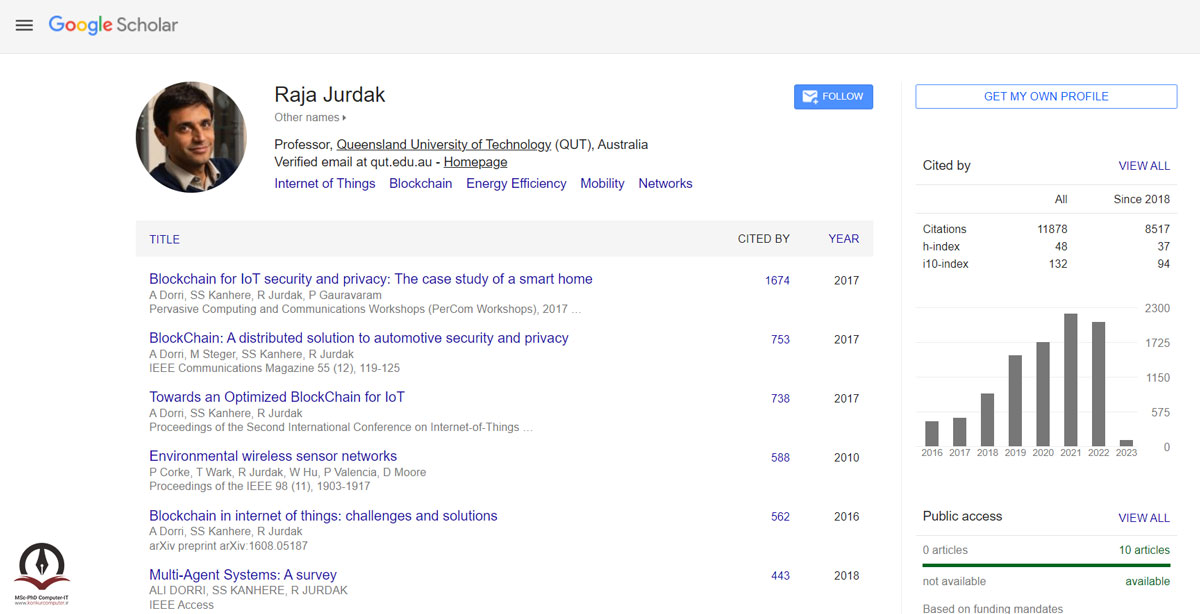Click the 'Since 2018' column header
This screenshot has width=1200, height=614.
[x=1142, y=199]
